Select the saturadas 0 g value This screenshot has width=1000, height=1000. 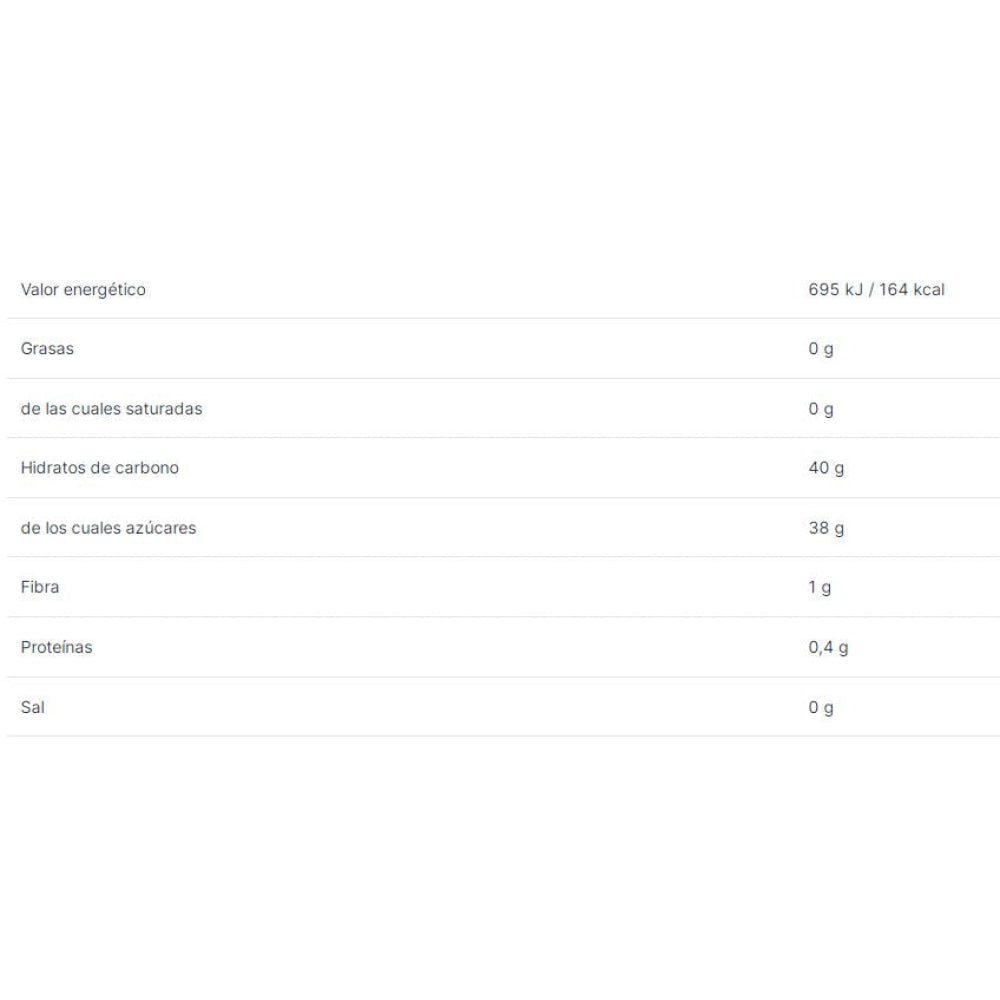[820, 409]
